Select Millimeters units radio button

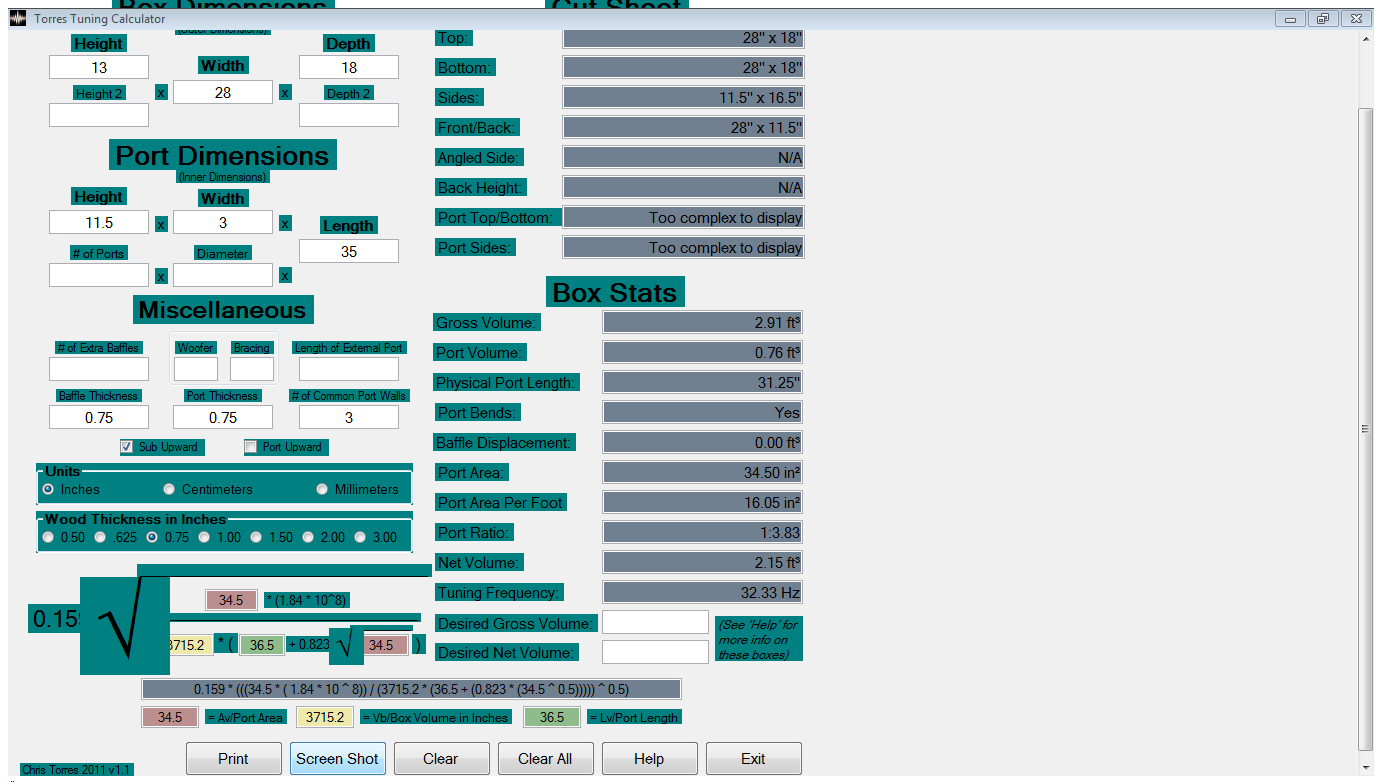(322, 489)
